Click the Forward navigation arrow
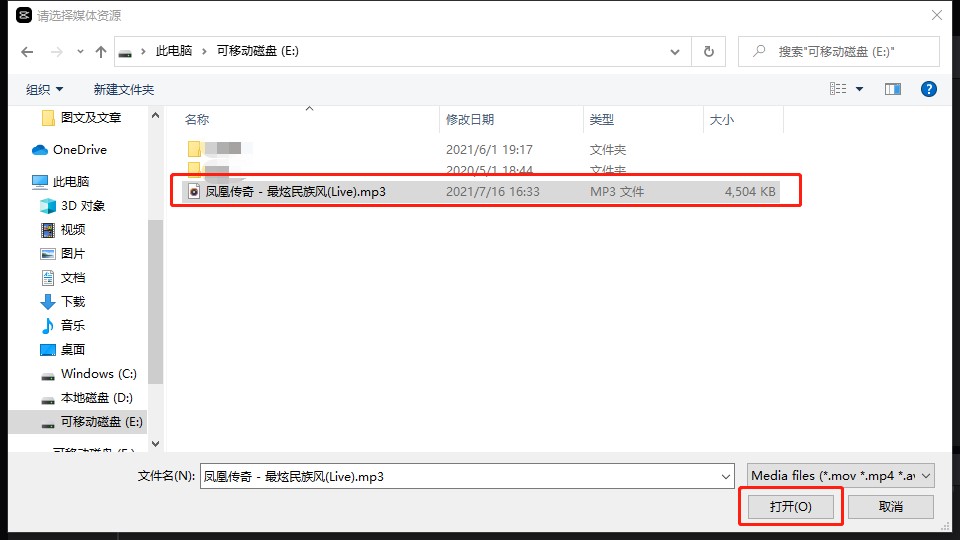960x540 pixels. (56, 52)
